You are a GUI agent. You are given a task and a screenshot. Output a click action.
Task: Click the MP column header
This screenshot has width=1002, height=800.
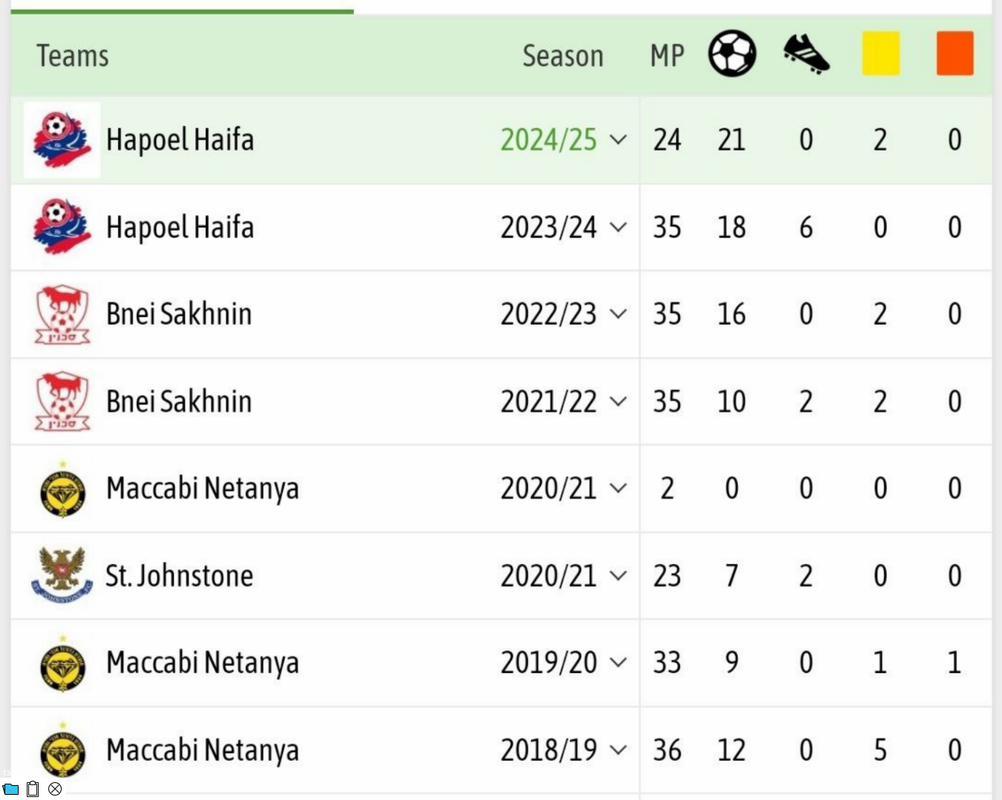click(x=667, y=56)
